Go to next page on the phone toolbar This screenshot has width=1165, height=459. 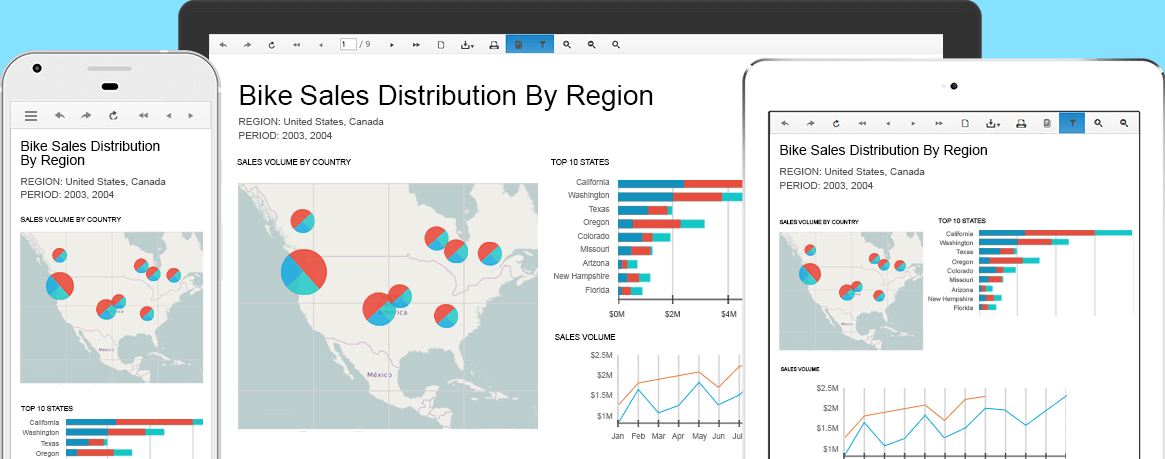tap(192, 116)
